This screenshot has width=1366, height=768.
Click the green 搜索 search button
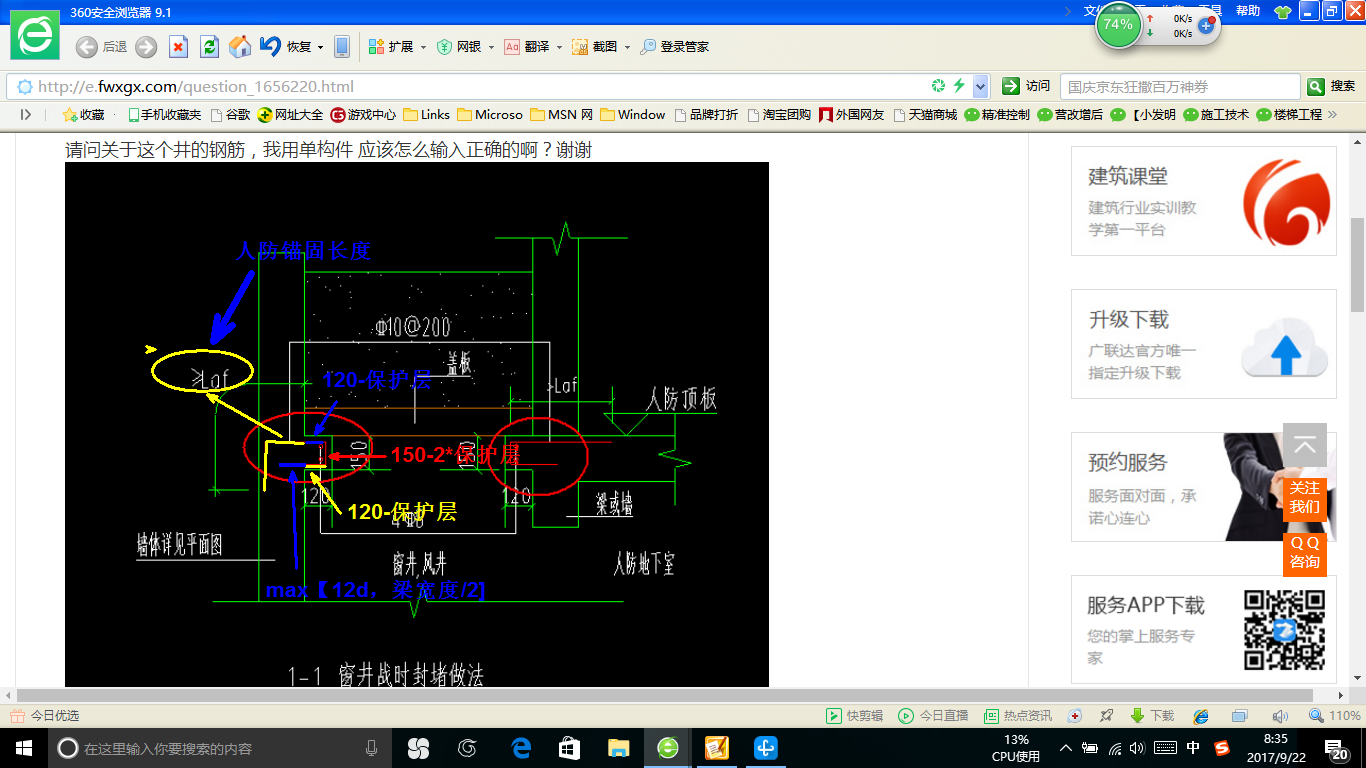pos(1332,86)
